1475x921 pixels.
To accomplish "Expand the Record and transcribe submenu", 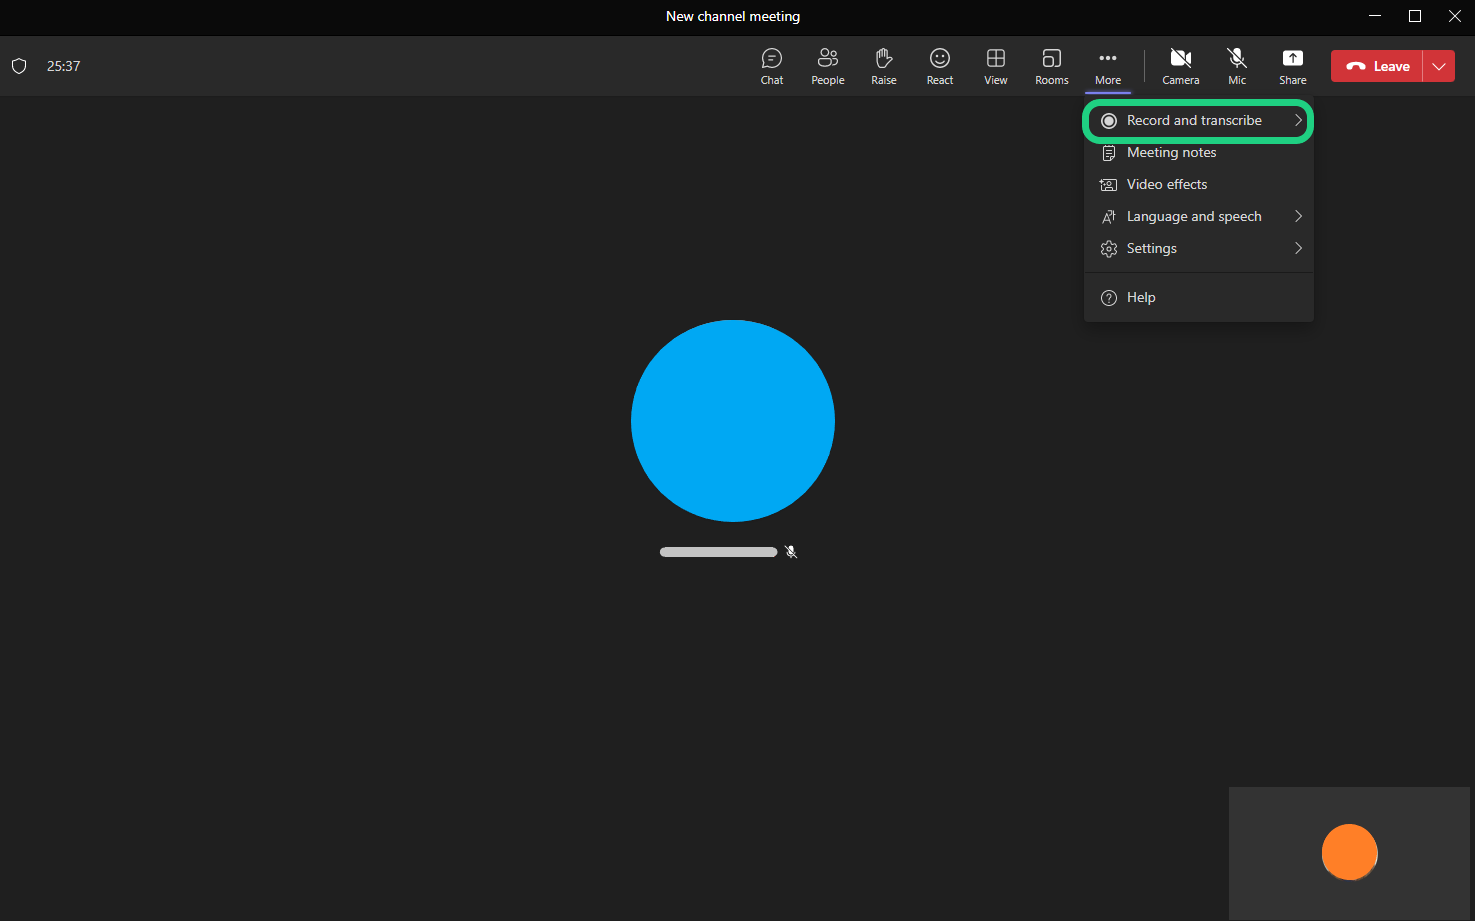I will pyautogui.click(x=1198, y=121).
